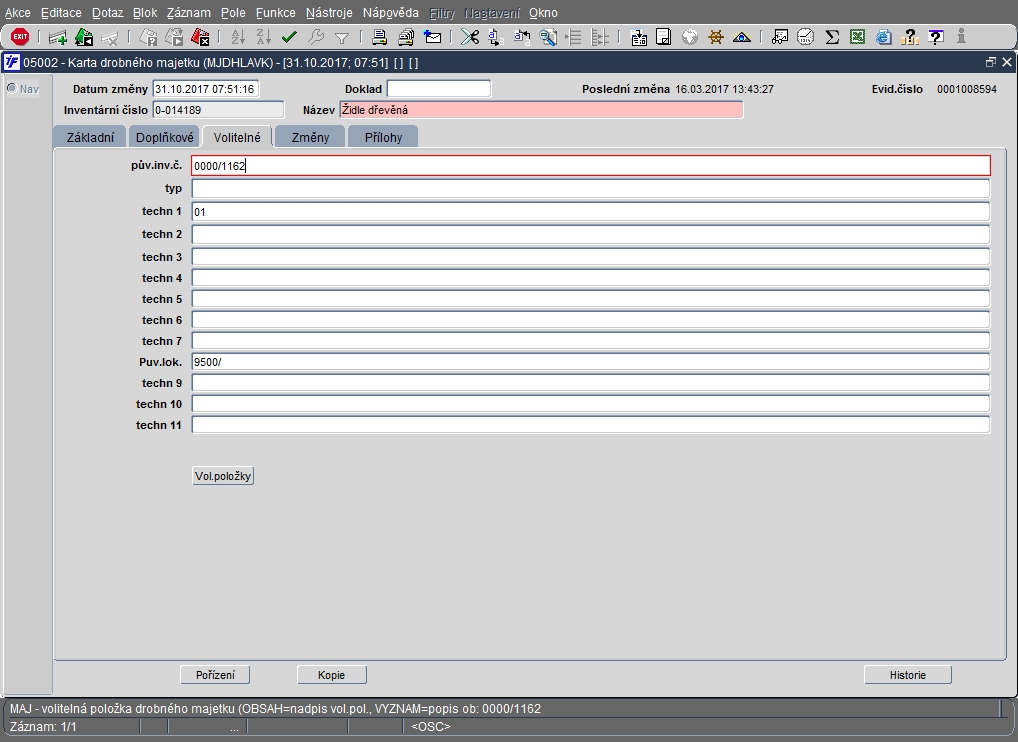Open the Funkce menu
The image size is (1018, 742).
[275, 13]
